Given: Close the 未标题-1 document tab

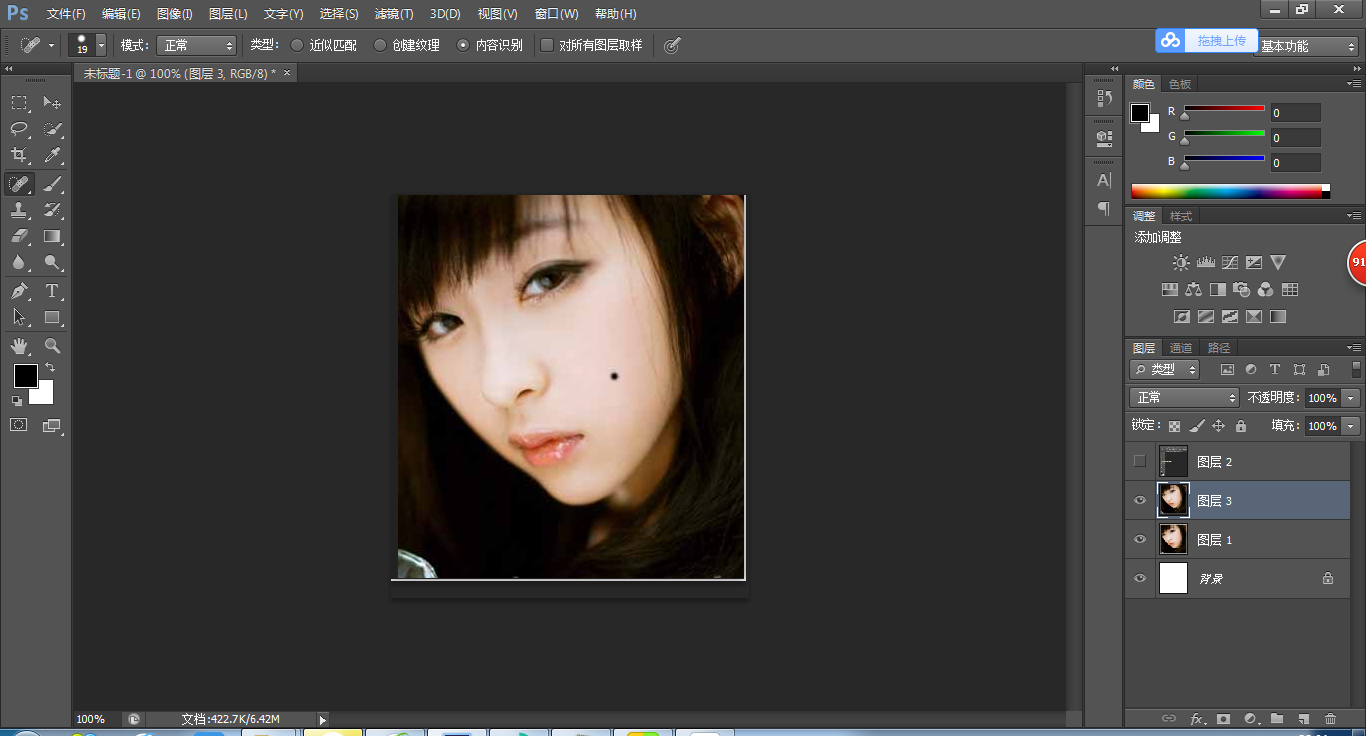Looking at the screenshot, I should [287, 73].
